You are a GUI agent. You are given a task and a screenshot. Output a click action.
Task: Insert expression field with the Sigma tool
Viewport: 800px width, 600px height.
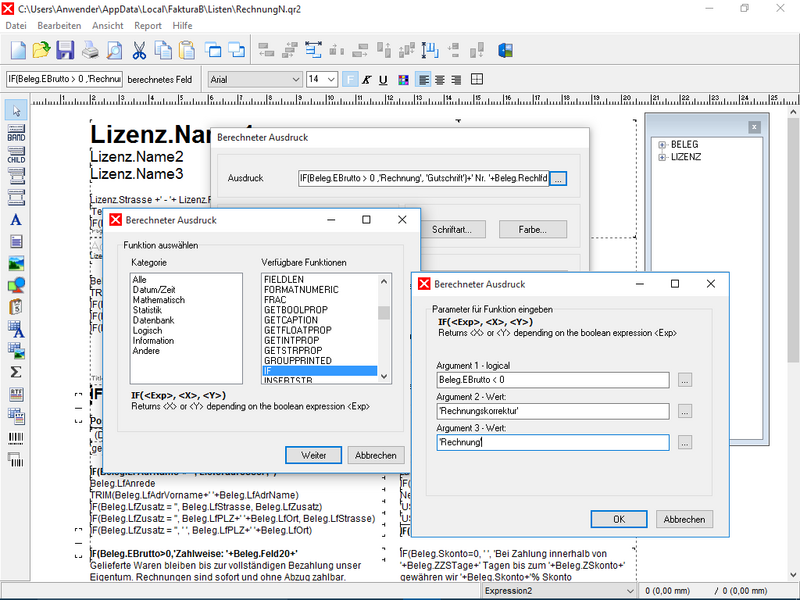tap(16, 372)
